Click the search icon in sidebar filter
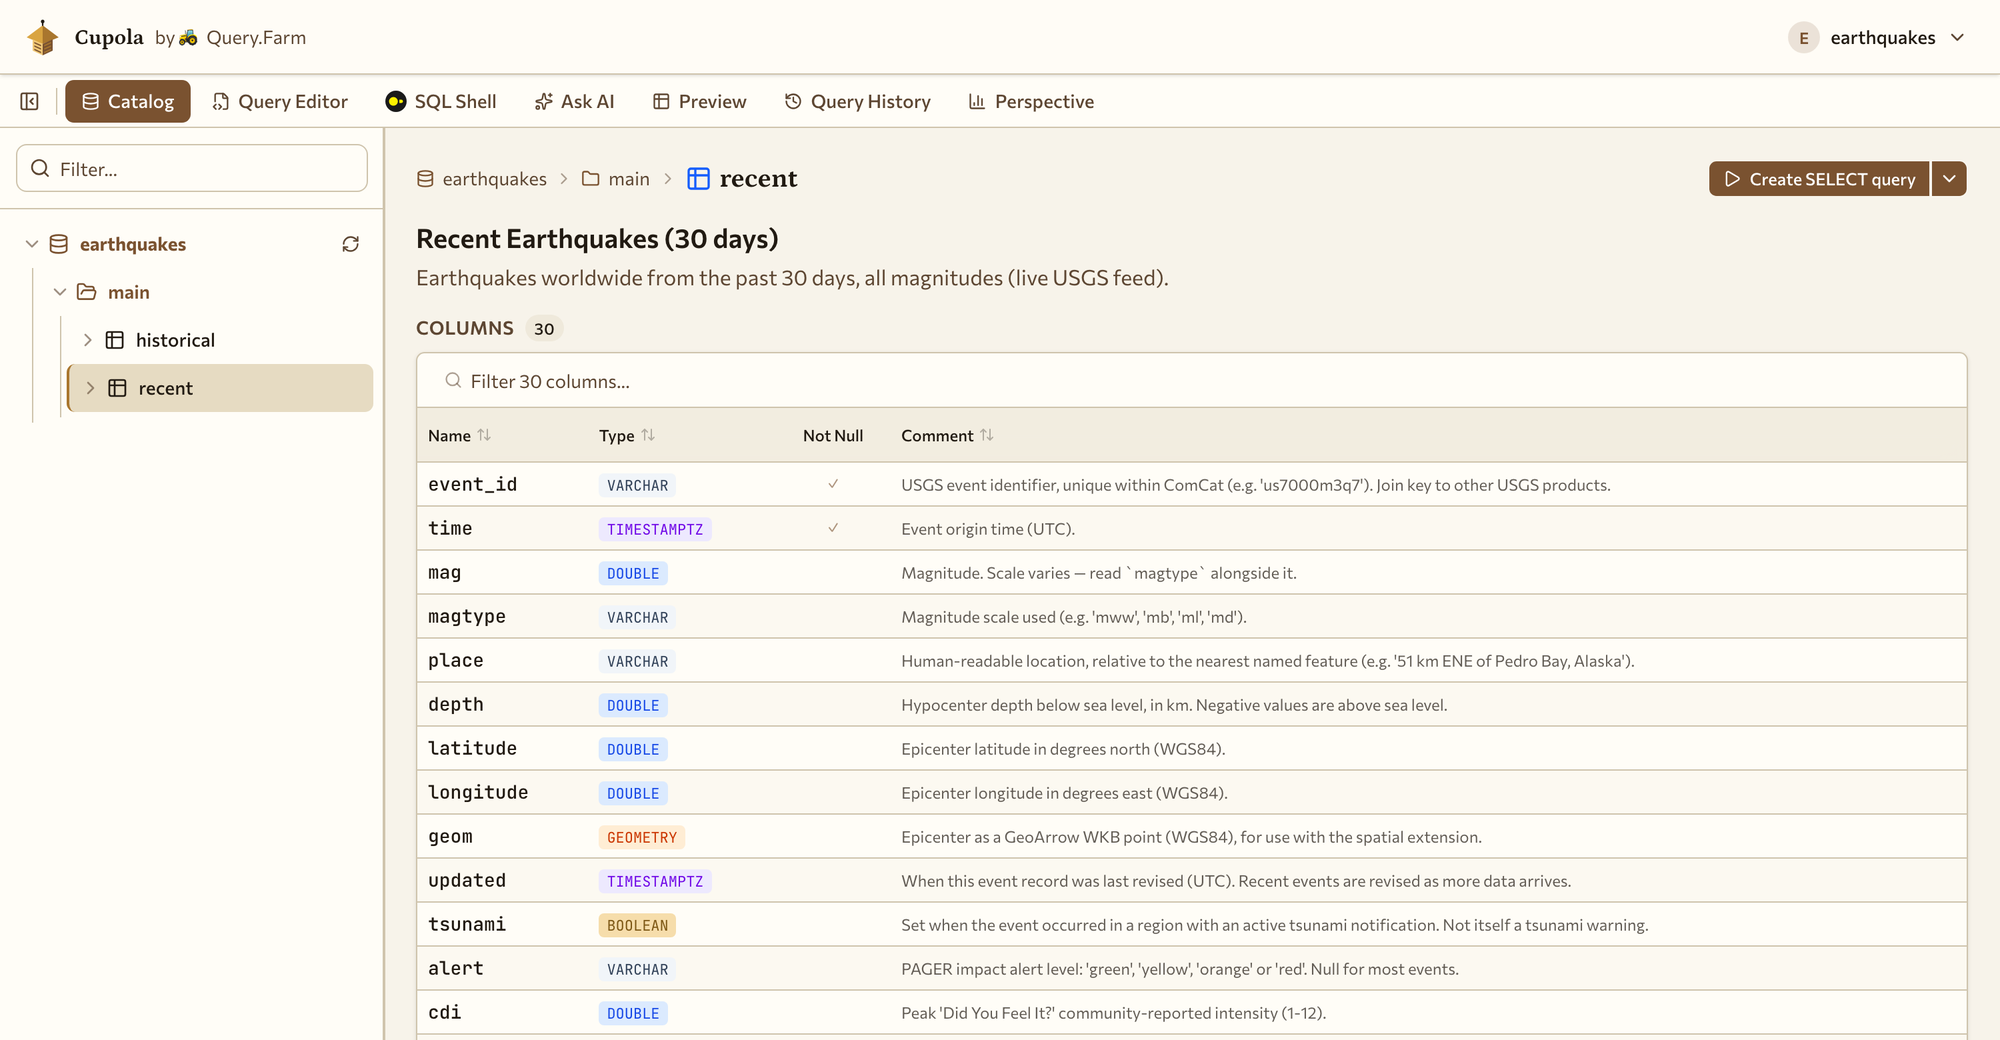 pyautogui.click(x=40, y=168)
